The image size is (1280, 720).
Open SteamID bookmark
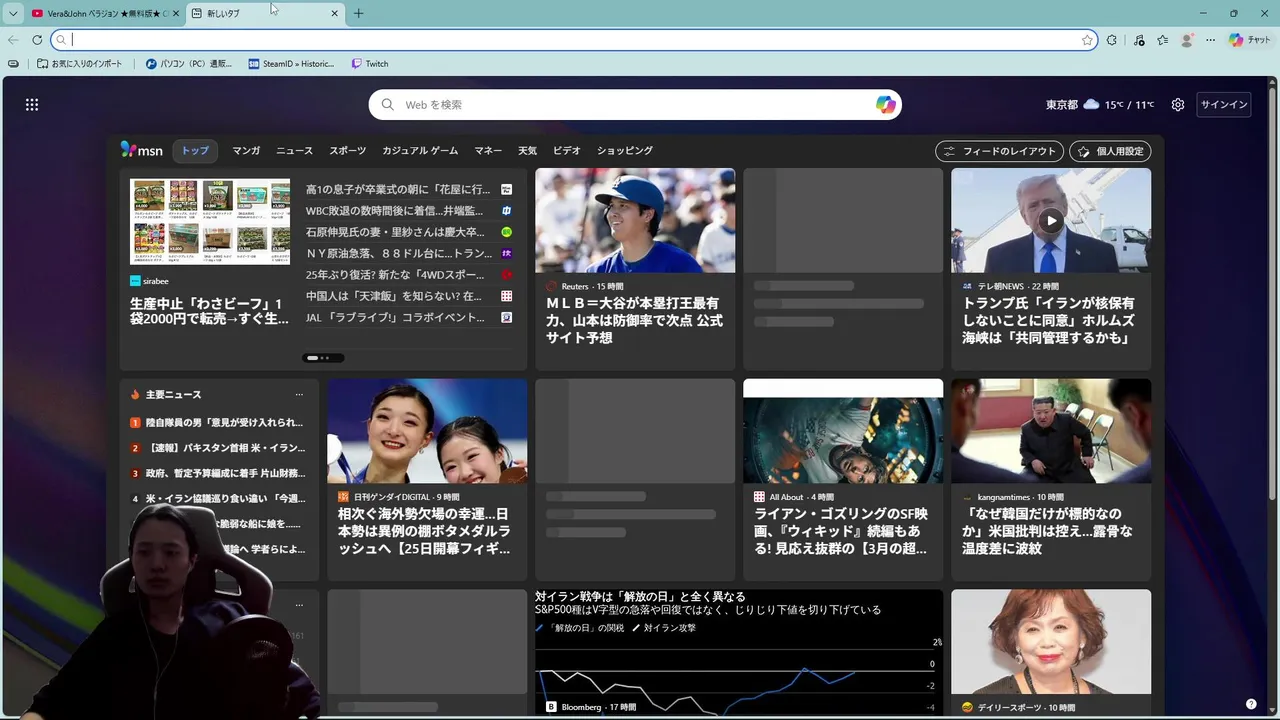pos(292,64)
